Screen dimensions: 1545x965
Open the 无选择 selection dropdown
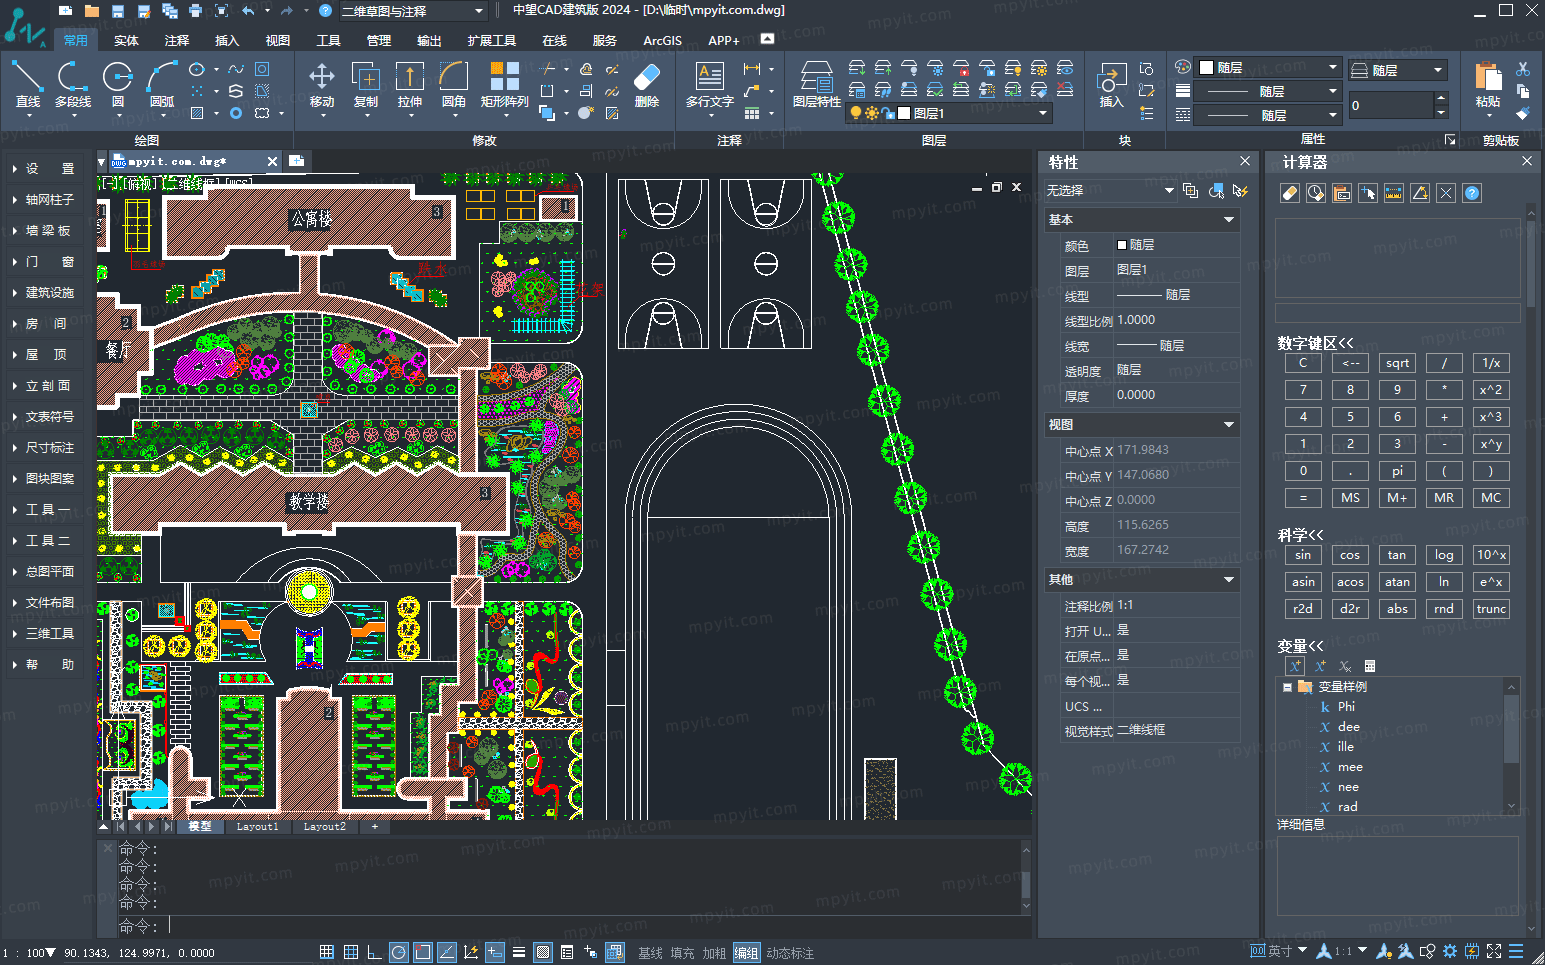pos(1110,190)
